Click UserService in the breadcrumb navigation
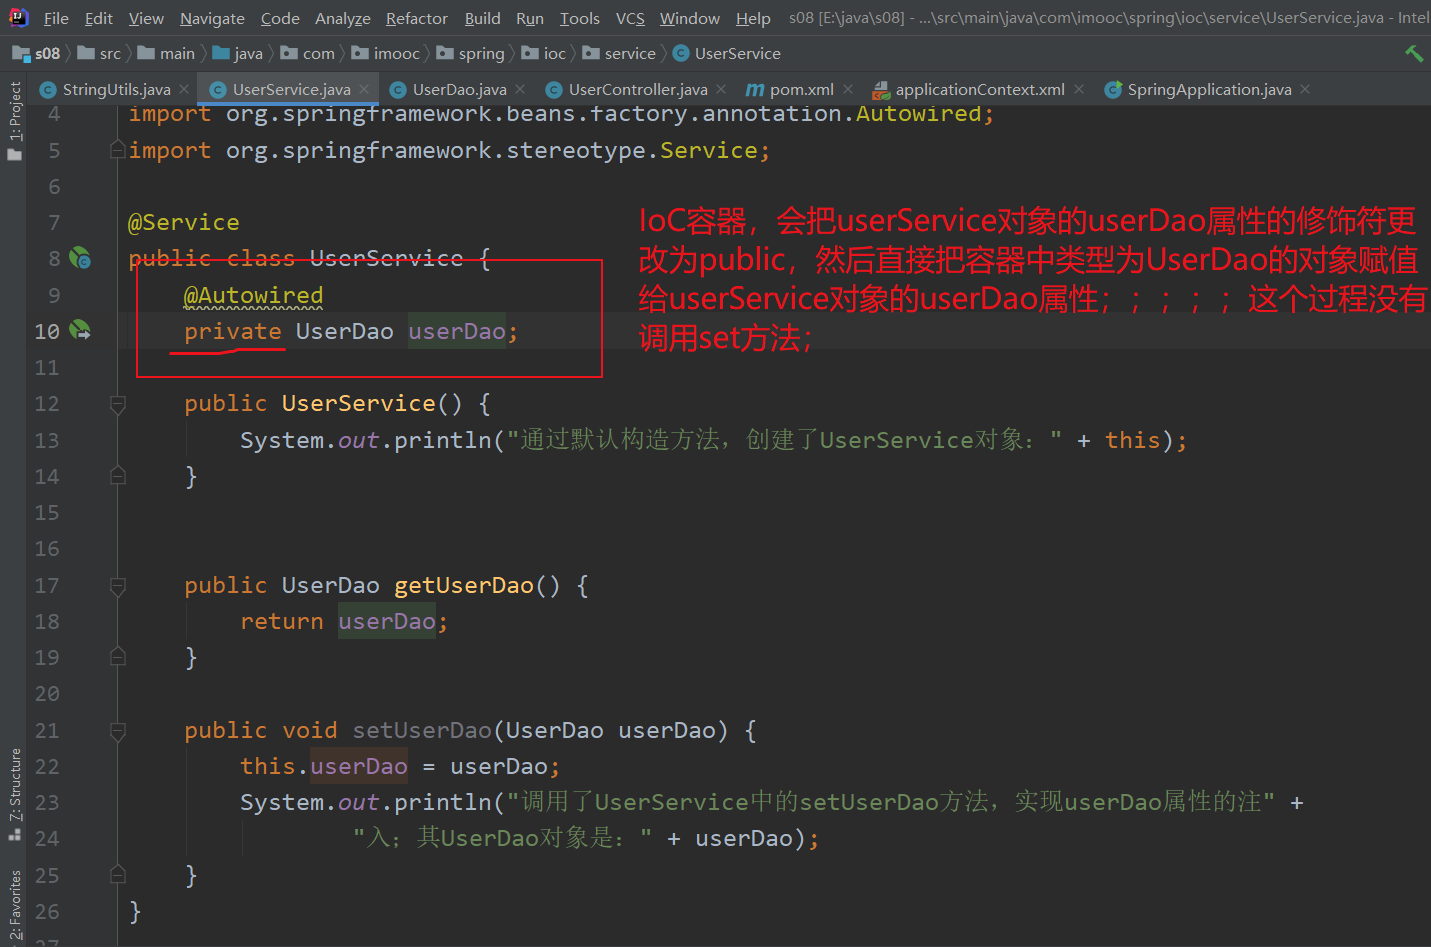 (x=737, y=53)
